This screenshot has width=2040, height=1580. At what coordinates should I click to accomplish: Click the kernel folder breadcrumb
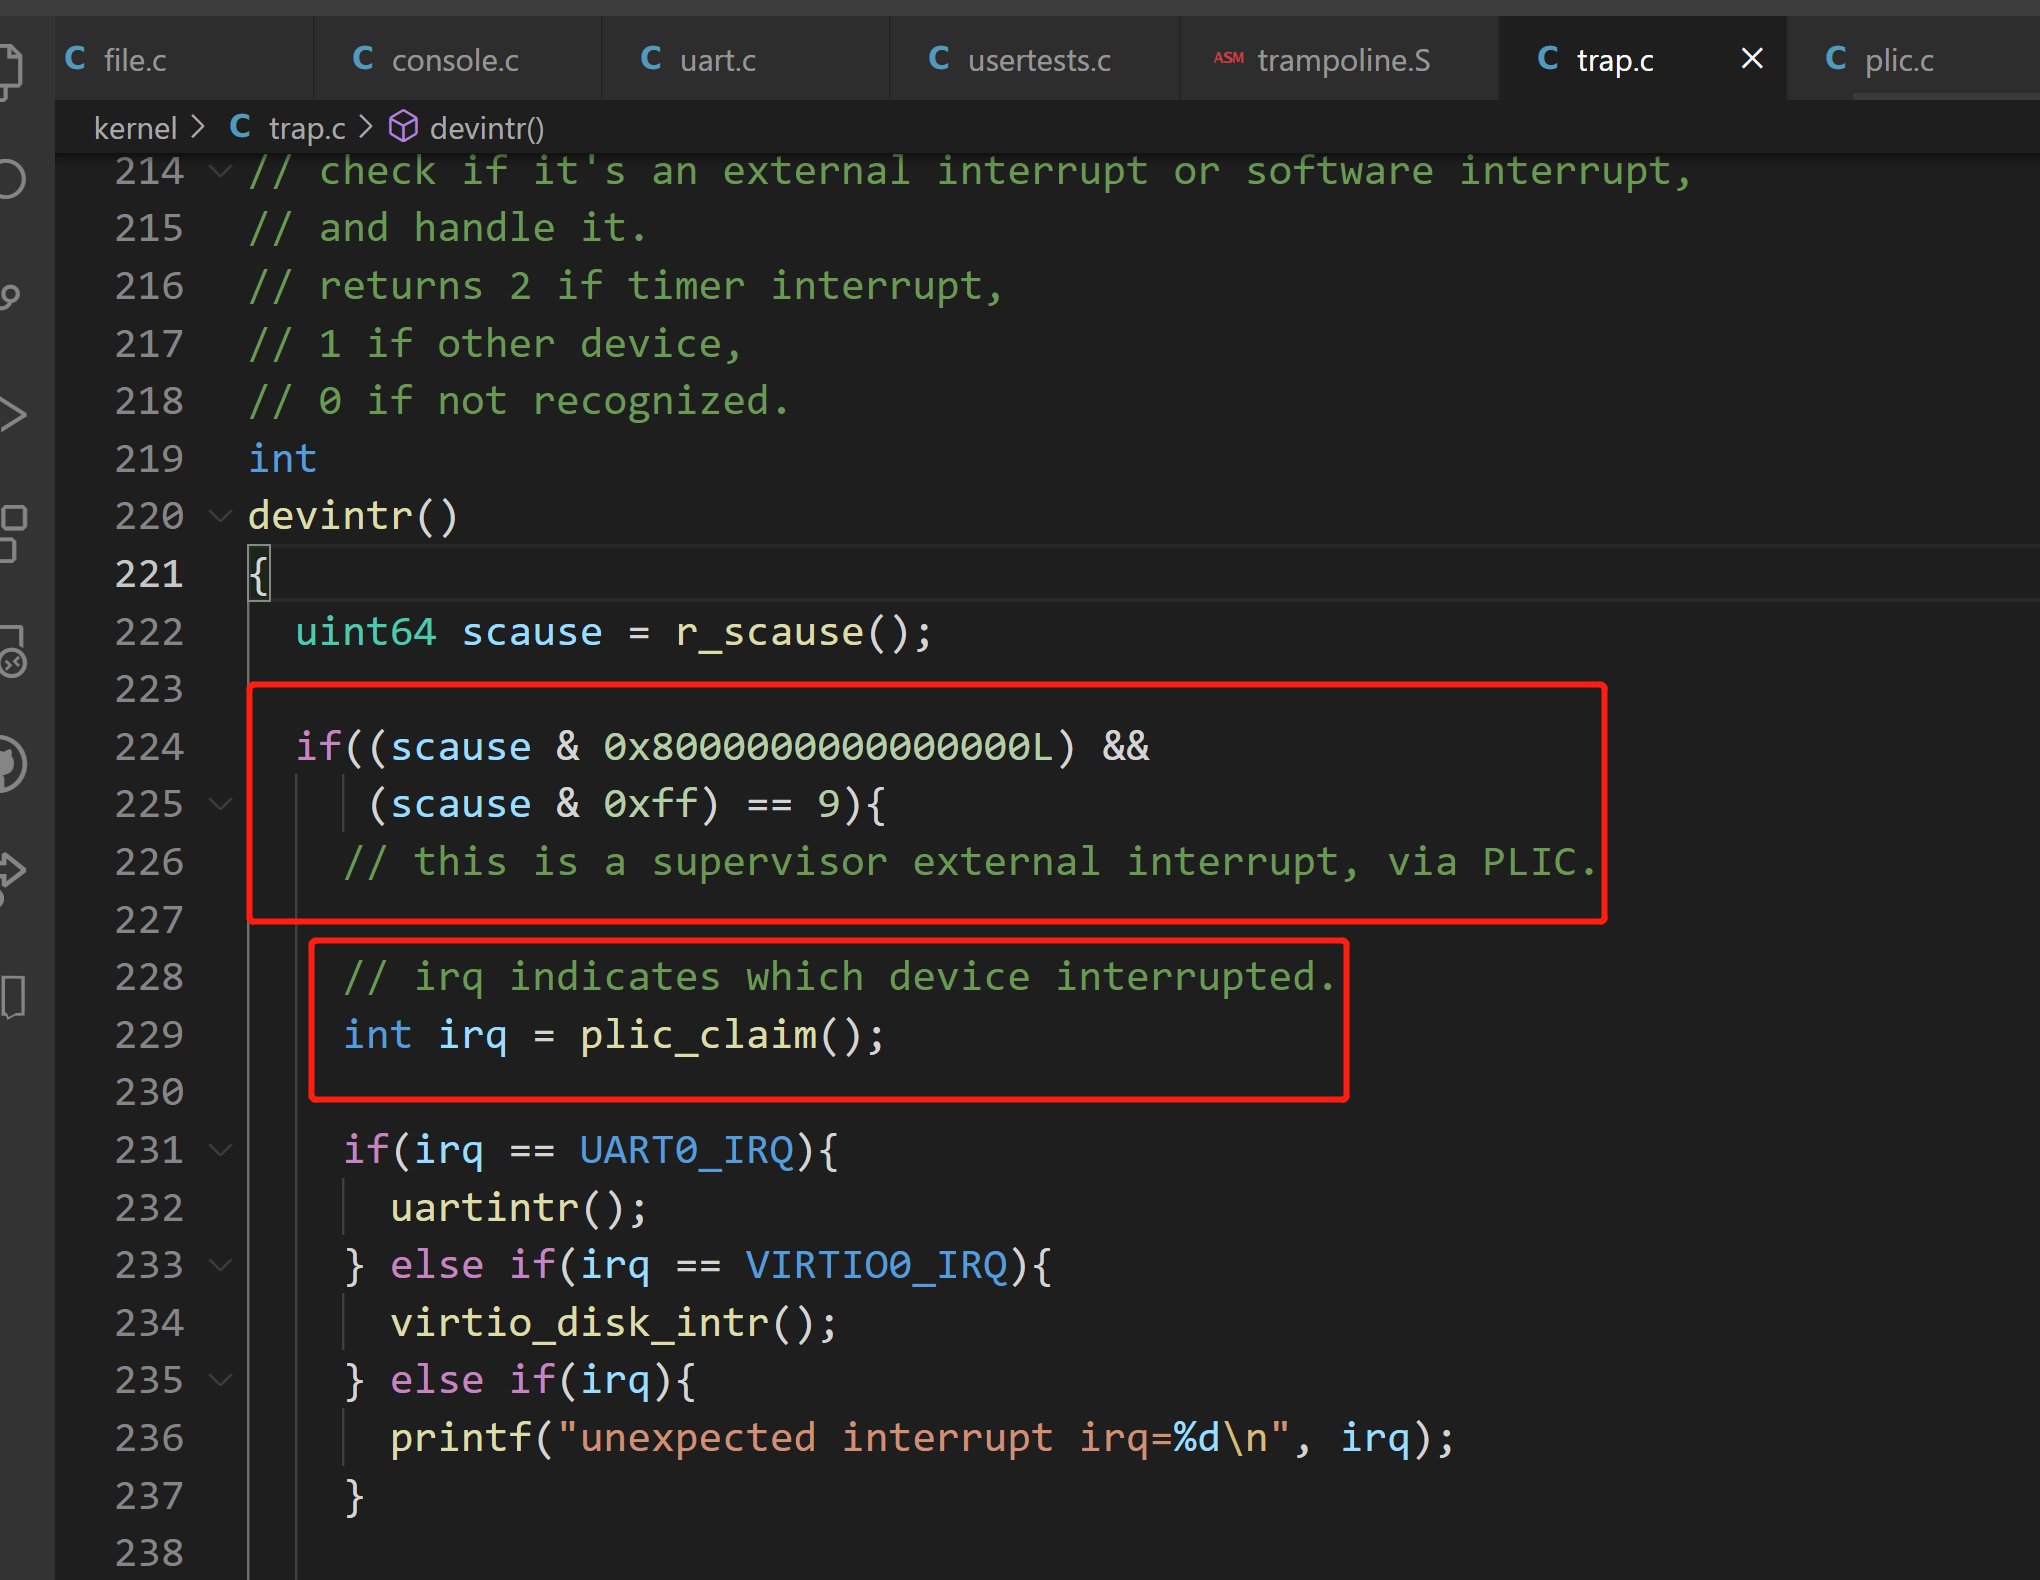click(135, 128)
